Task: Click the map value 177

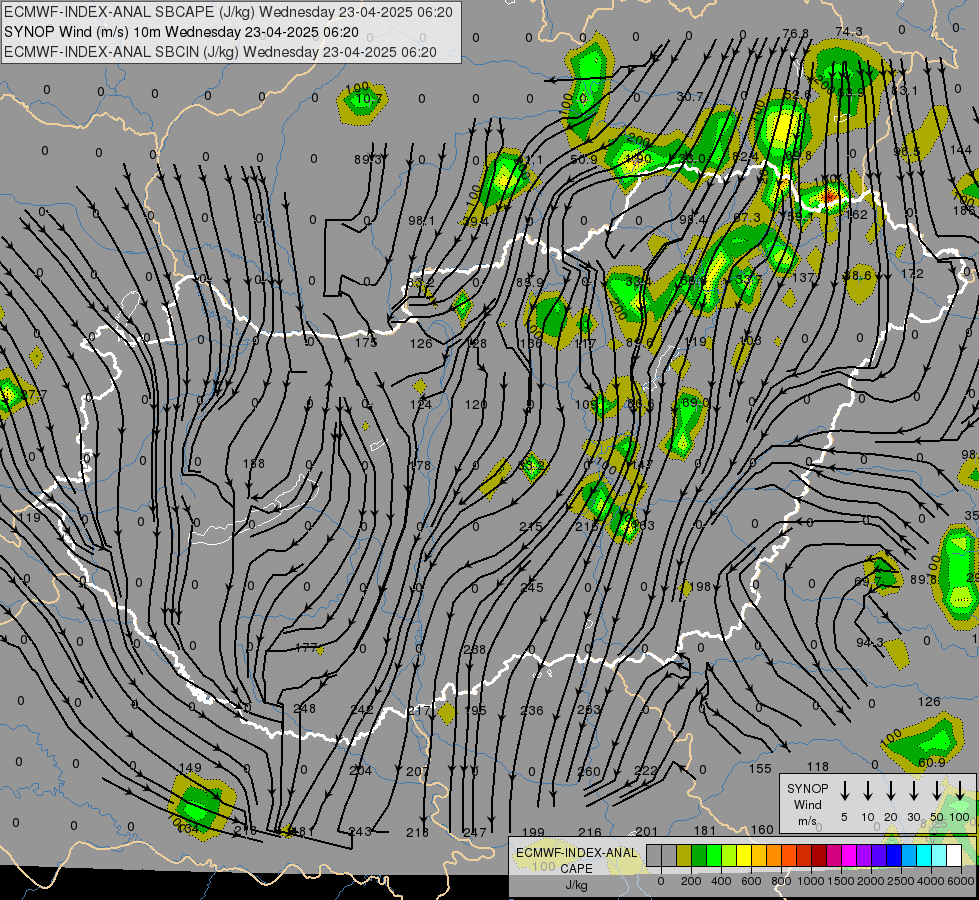Action: 306,648
